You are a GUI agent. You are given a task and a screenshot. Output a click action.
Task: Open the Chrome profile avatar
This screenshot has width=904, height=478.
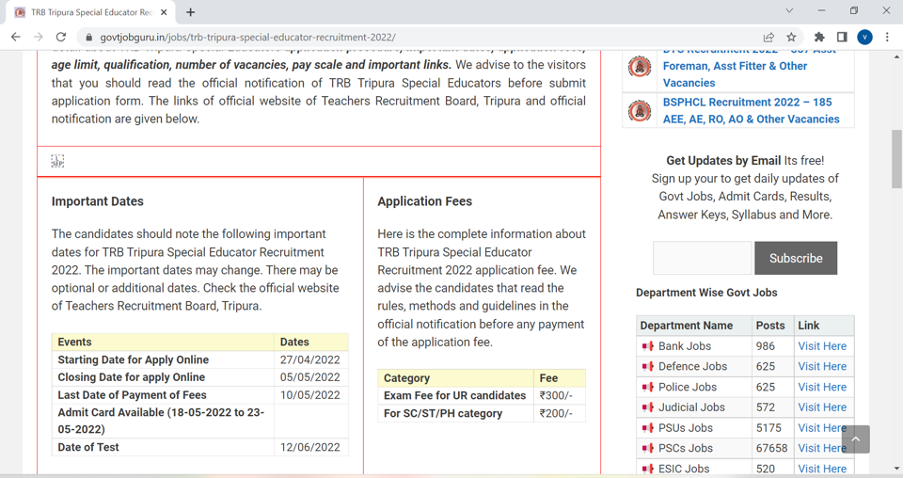pos(864,37)
